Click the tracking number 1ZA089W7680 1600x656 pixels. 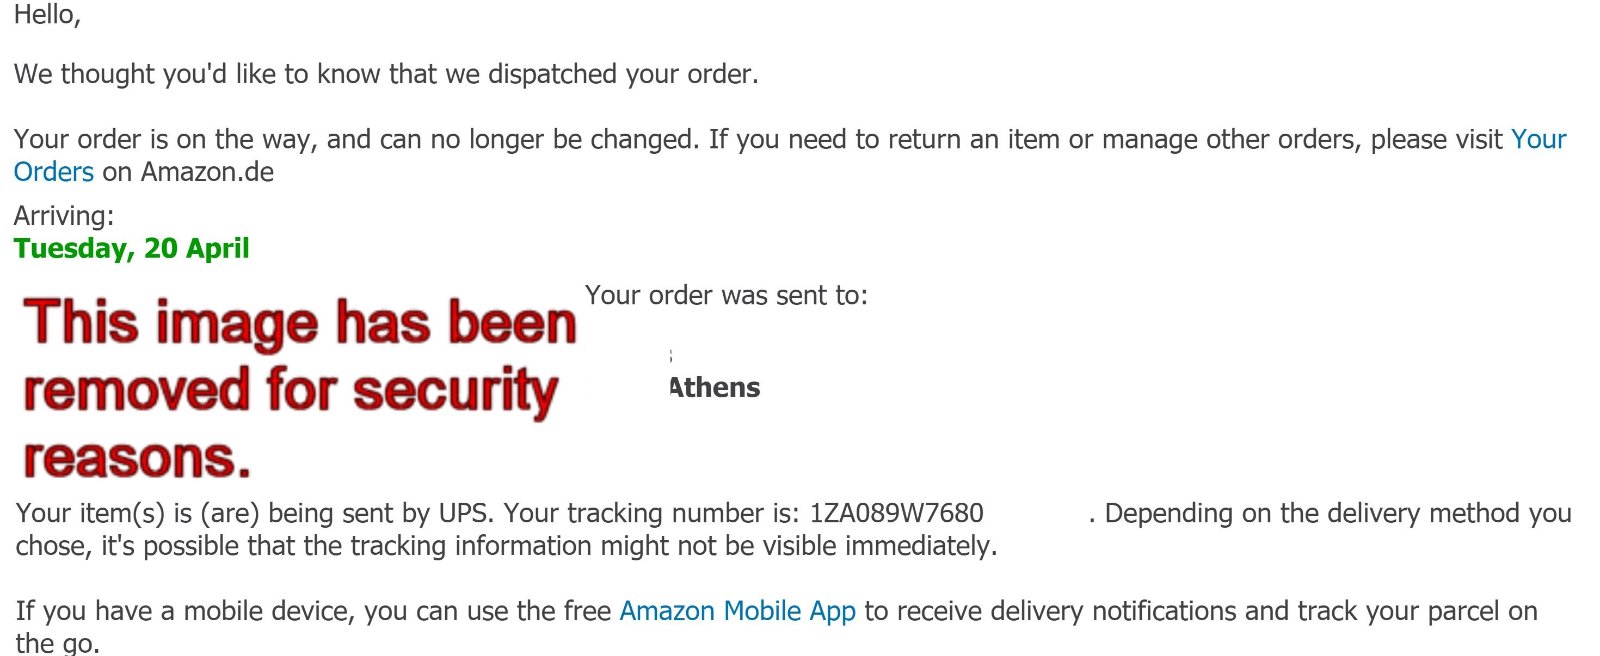896,513
